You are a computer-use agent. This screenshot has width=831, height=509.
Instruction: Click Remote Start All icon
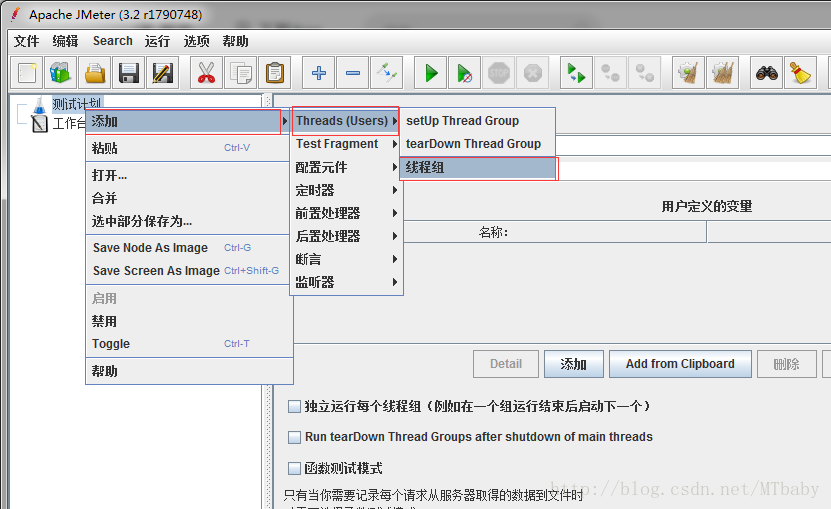pos(576,73)
